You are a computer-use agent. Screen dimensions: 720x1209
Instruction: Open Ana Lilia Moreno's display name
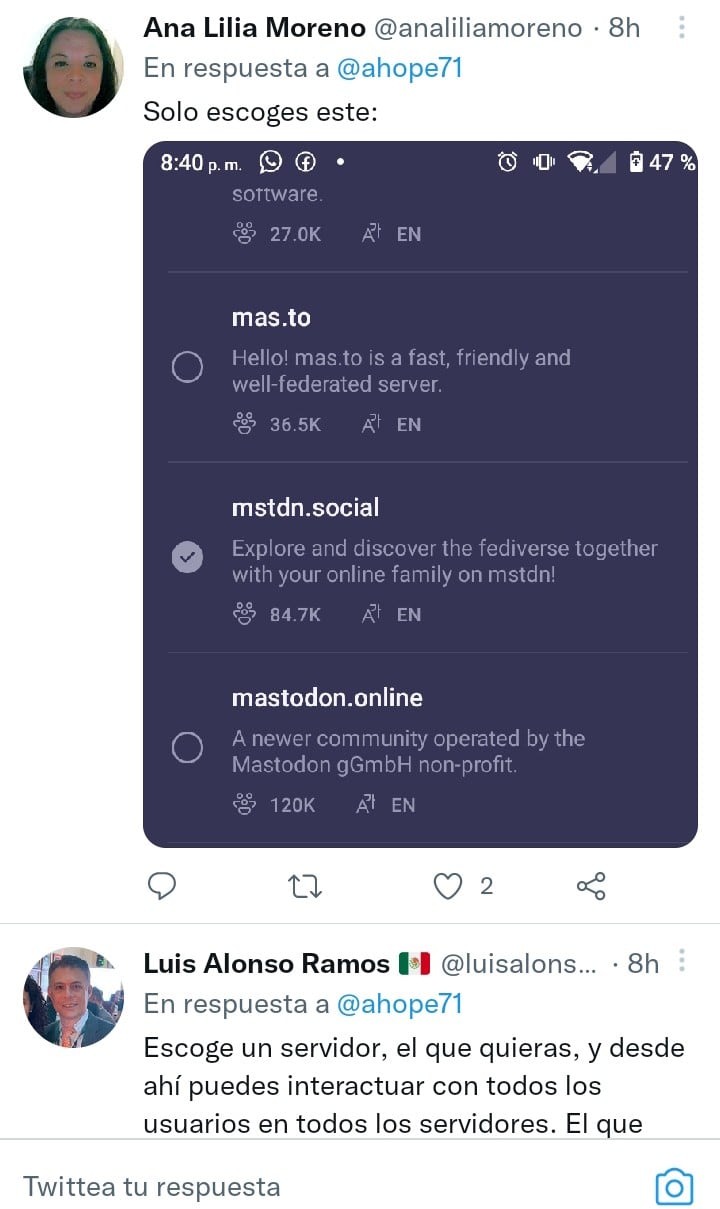(254, 28)
